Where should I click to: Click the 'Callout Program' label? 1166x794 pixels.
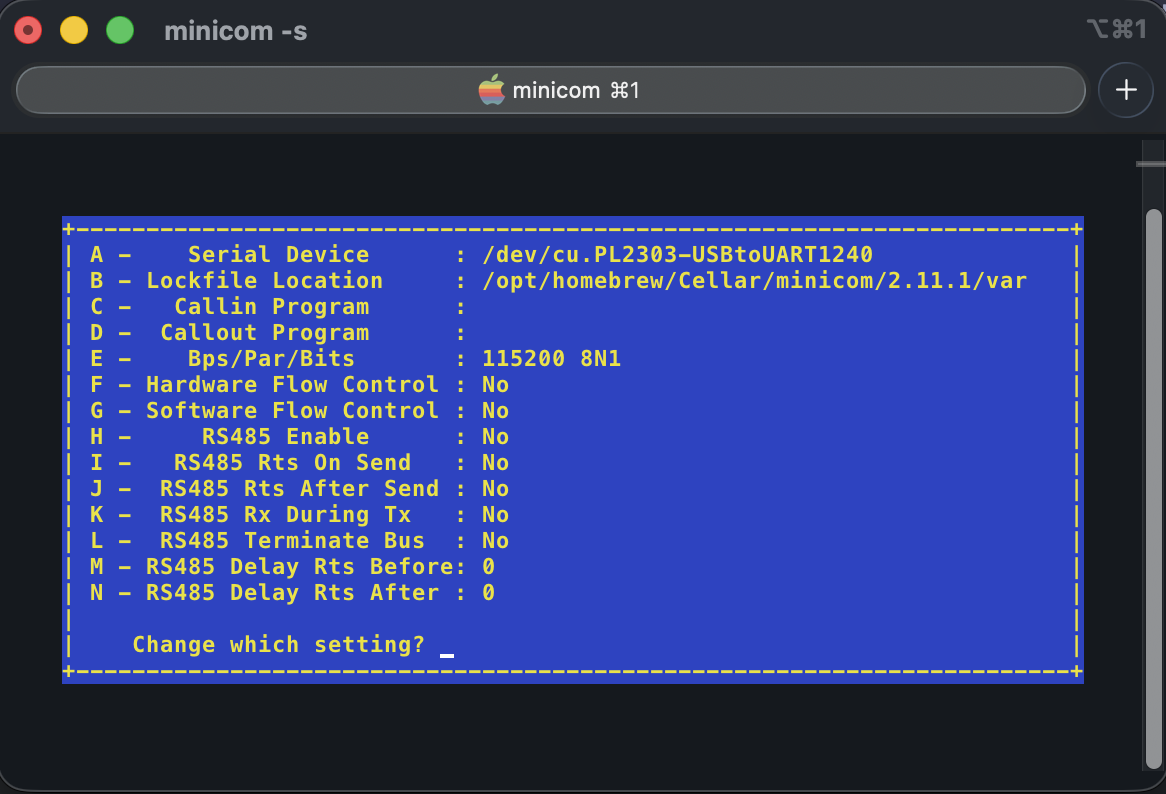coord(265,332)
